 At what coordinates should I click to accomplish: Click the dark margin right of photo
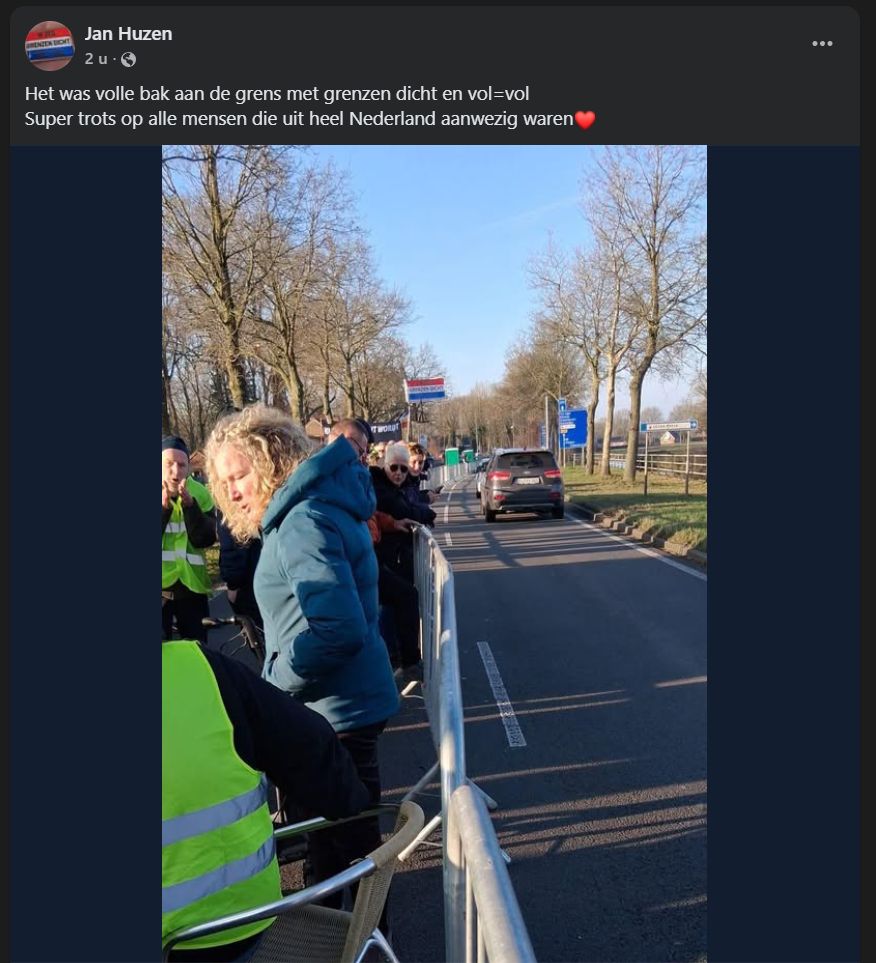783,553
